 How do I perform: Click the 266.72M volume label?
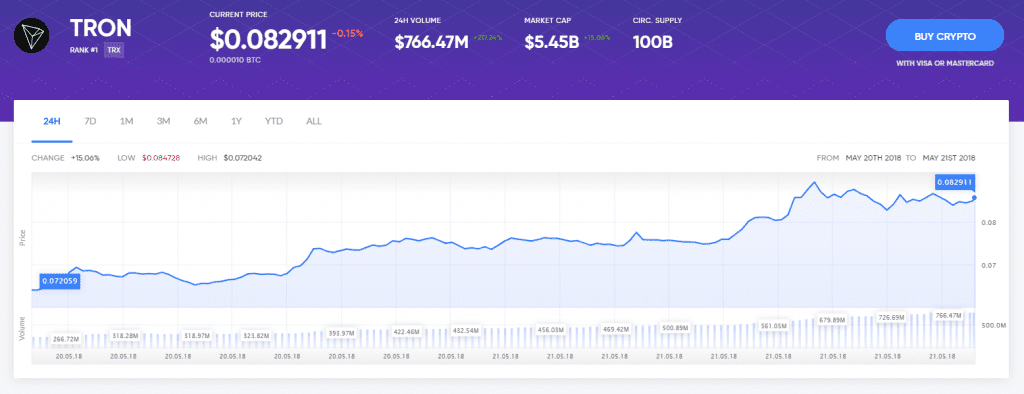pos(65,339)
